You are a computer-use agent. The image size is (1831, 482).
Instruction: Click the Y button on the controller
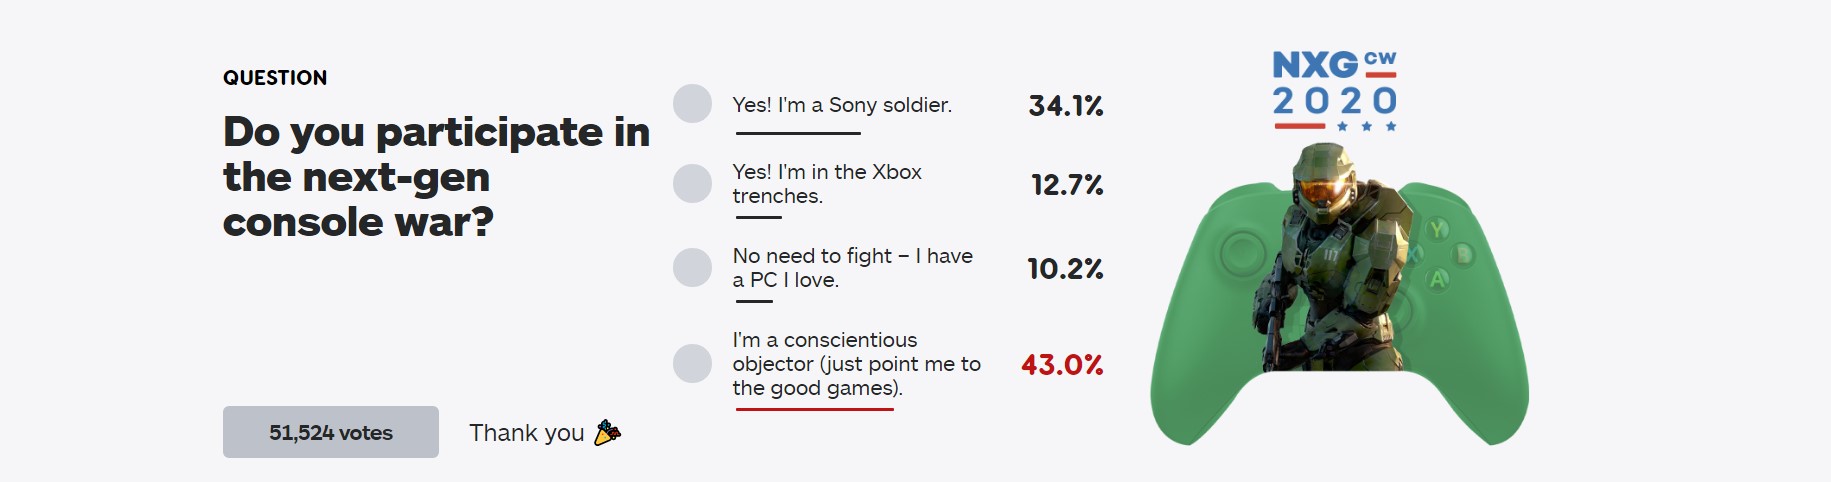pyautogui.click(x=1438, y=230)
